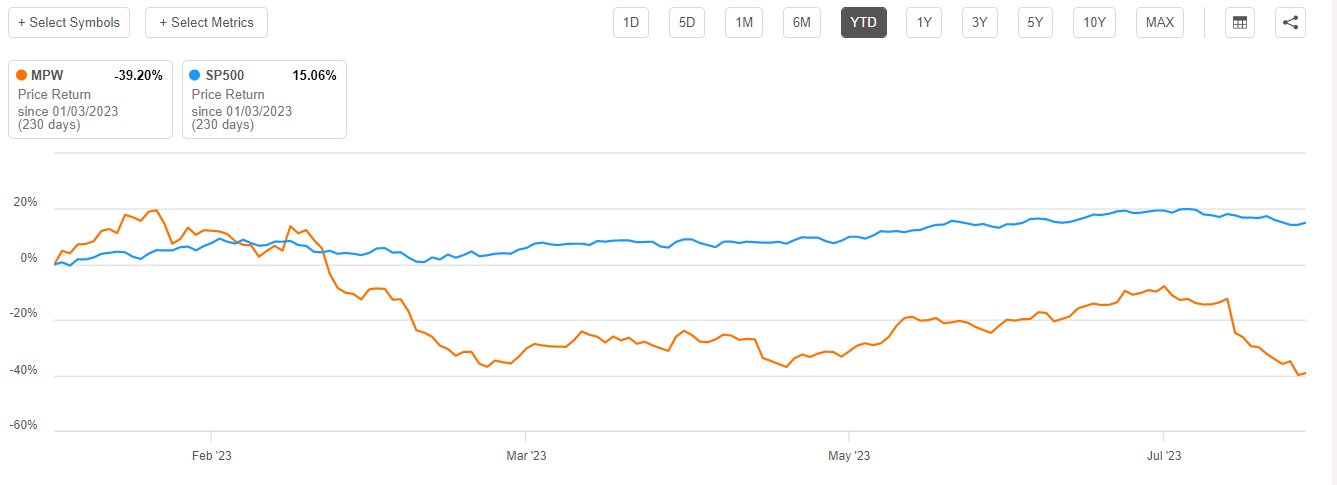Switch chart to 1Y range
The width and height of the screenshot is (1337, 485).
click(923, 22)
